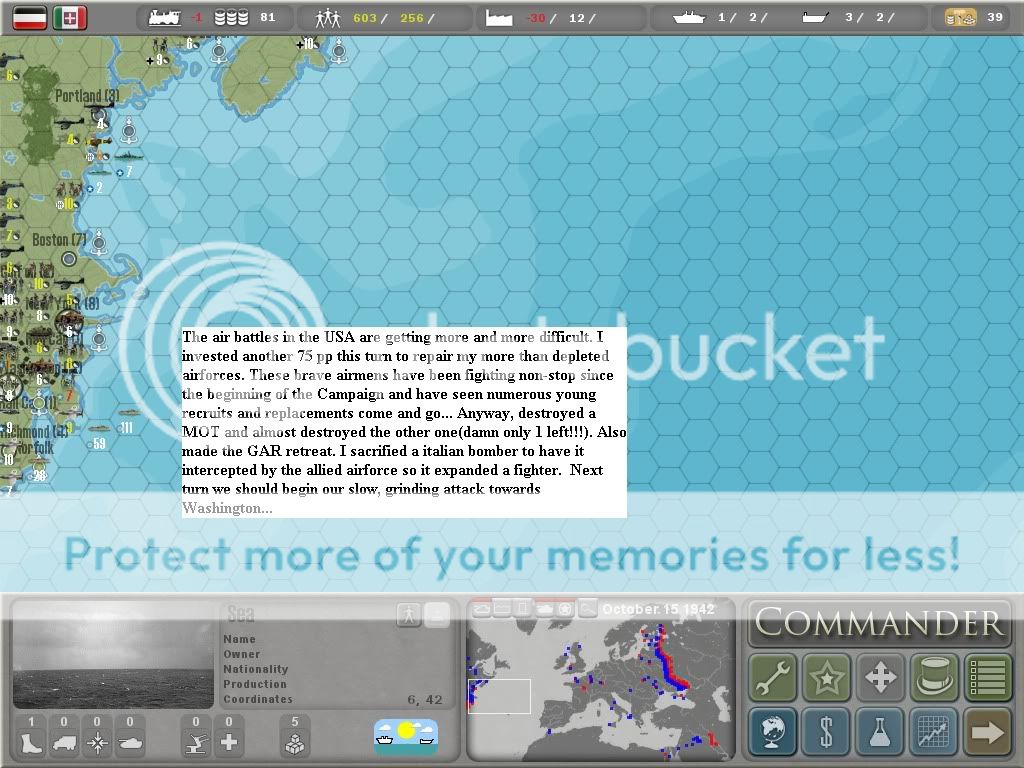The height and width of the screenshot is (768, 1024).
Task: Click the Boston city circle marker
Action: click(x=69, y=259)
